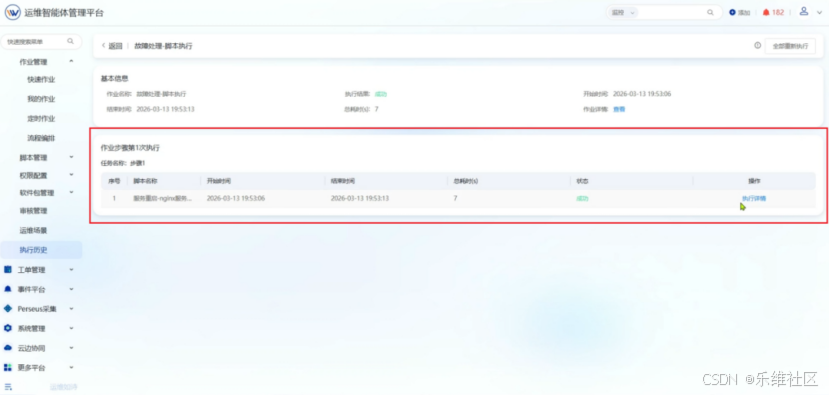Click the 服务重启-nginx服务 script name cell
Screen dimensions: 830x395
[x=163, y=199]
